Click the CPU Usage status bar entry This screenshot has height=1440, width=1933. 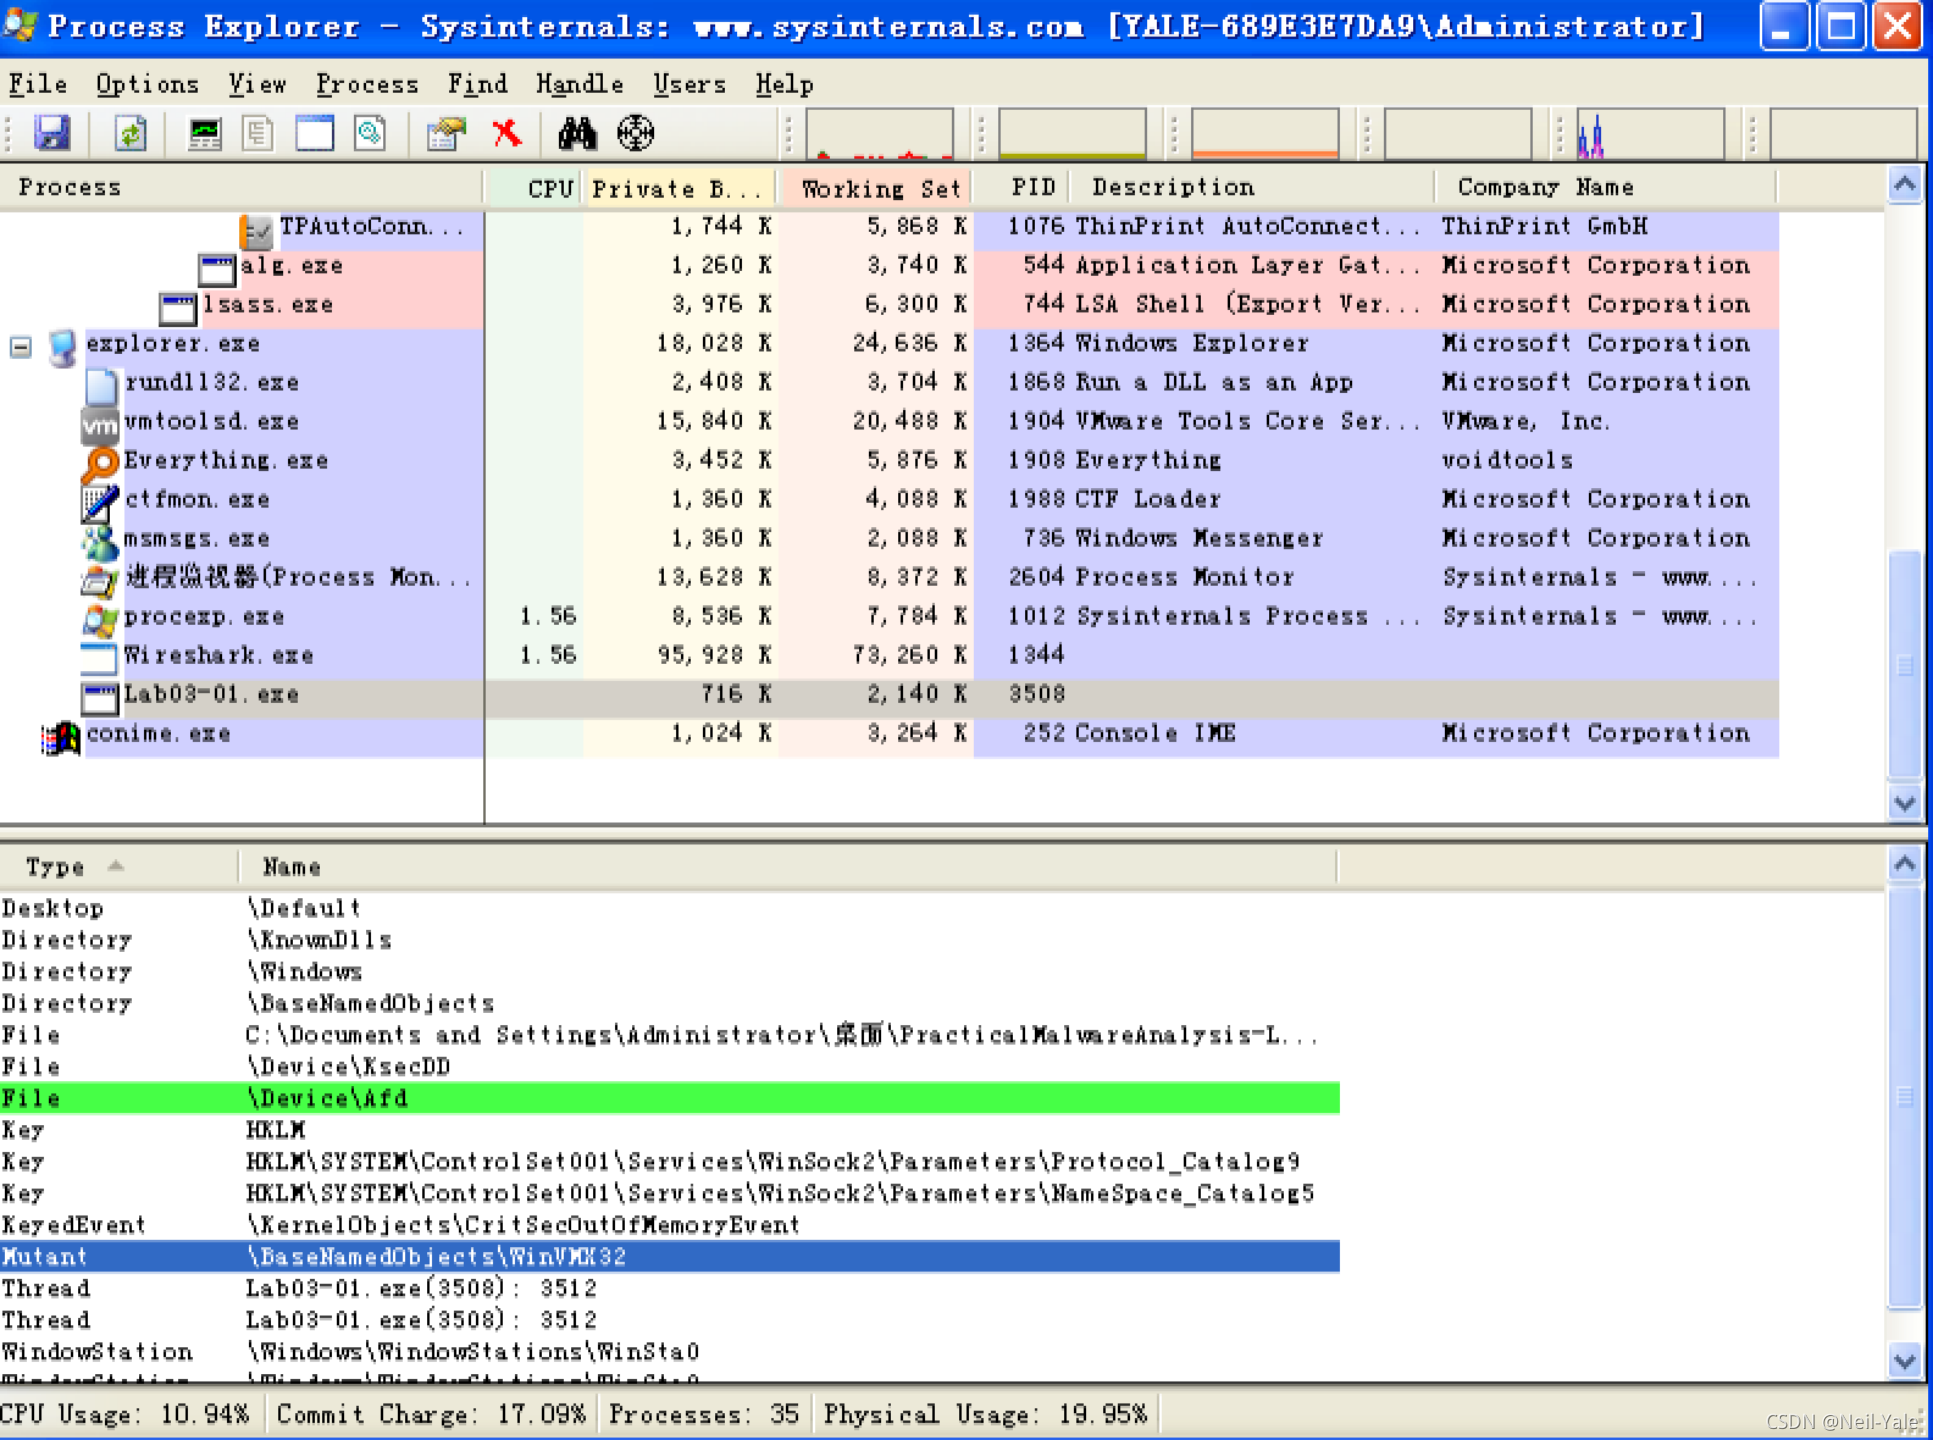coord(125,1414)
